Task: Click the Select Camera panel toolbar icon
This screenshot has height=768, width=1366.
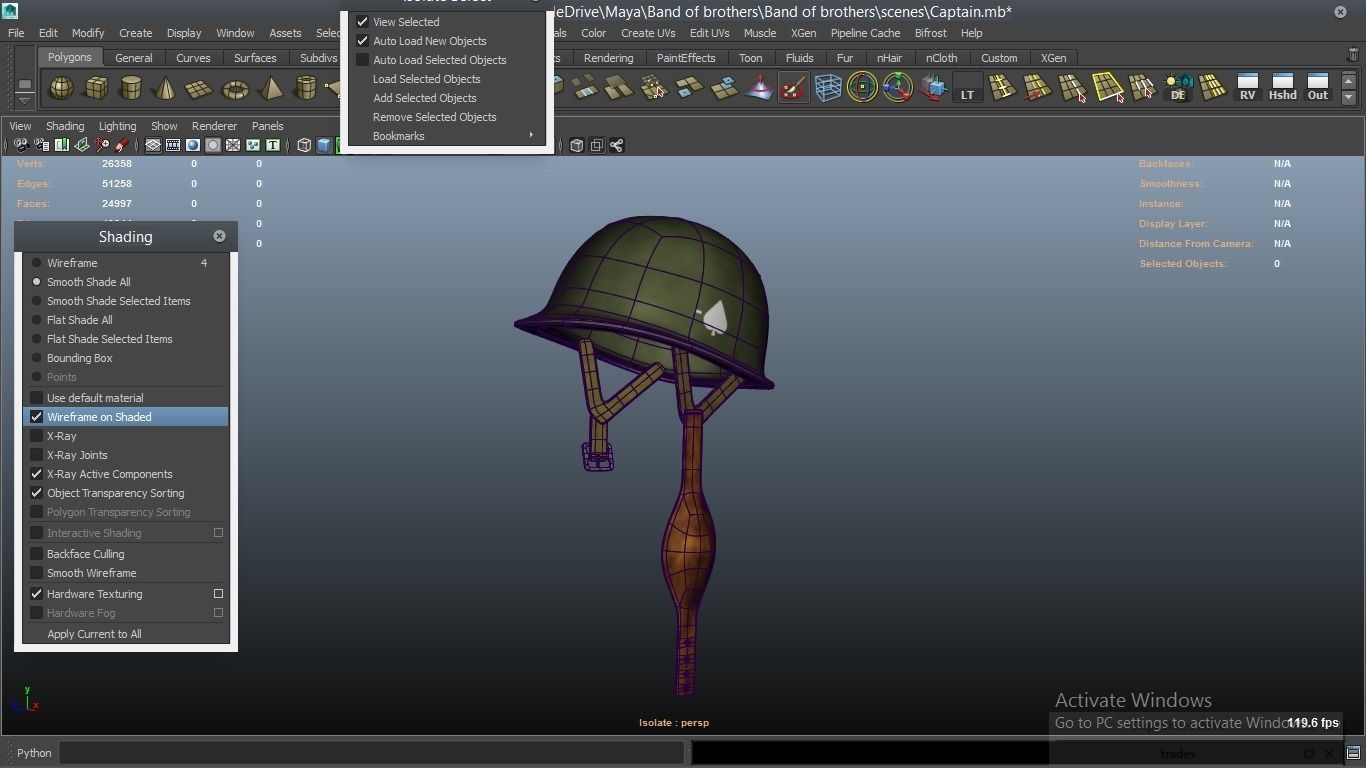Action: tap(21, 145)
